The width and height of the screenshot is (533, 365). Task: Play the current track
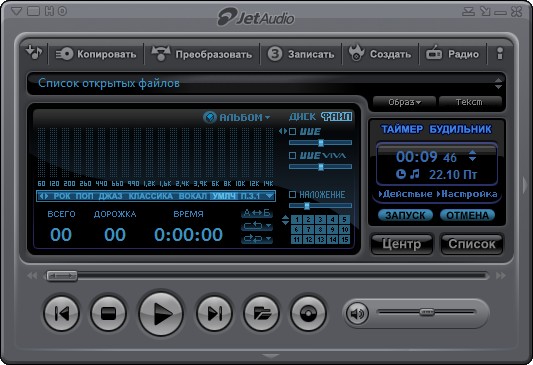(x=161, y=313)
